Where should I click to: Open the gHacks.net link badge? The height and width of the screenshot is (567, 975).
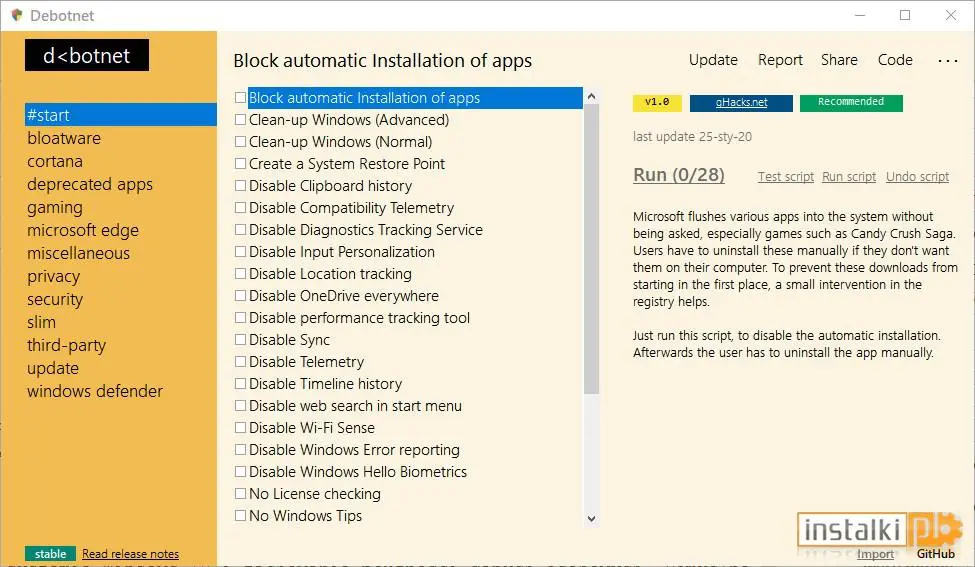tap(741, 103)
